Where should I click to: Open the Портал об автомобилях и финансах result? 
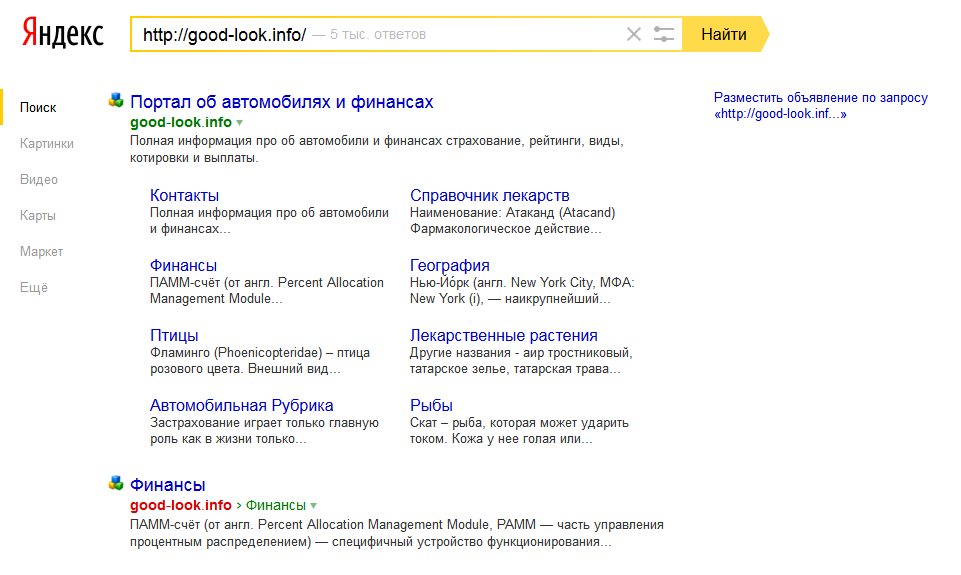281,102
